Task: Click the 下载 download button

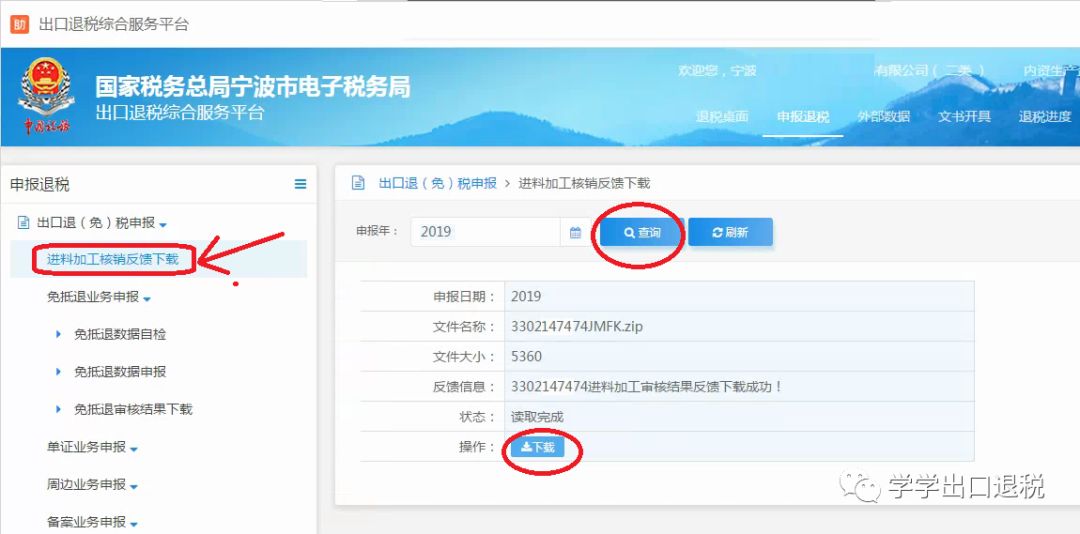Action: 537,447
